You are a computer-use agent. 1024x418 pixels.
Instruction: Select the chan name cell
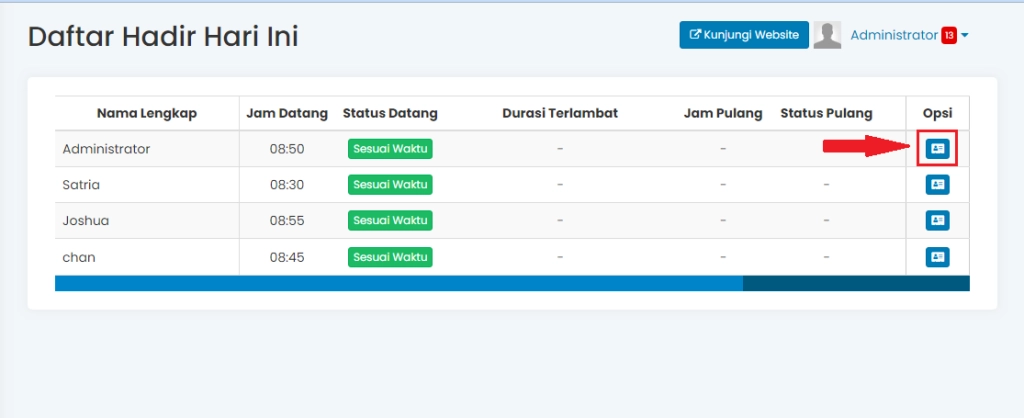147,257
